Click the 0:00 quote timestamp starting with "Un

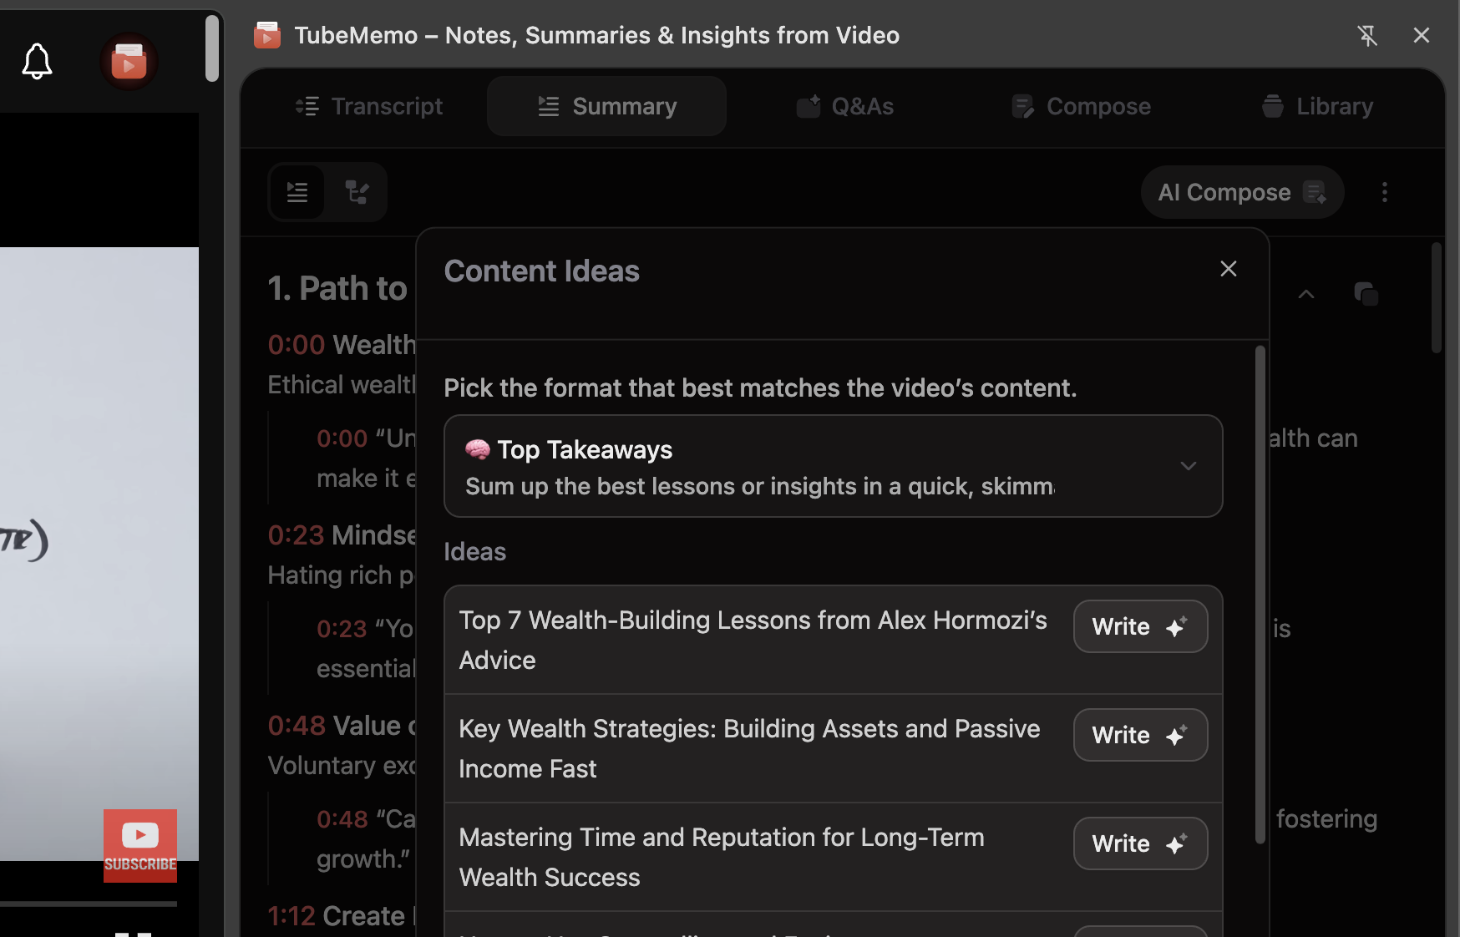(x=342, y=439)
